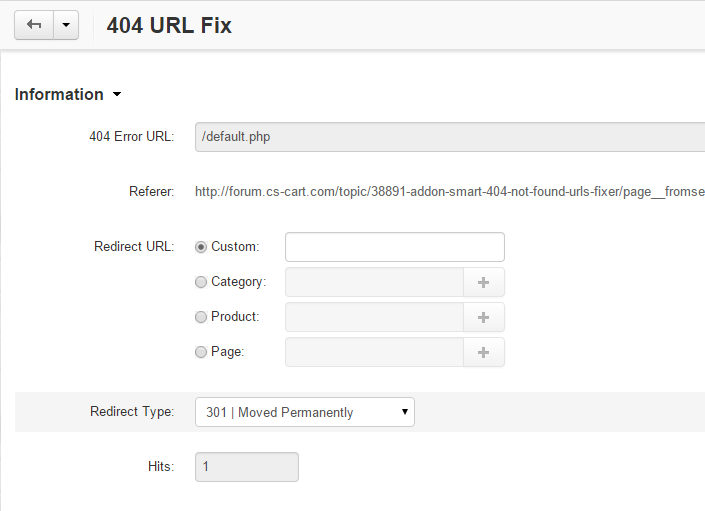Click the Page picker field
705x511 pixels.
click(x=374, y=352)
